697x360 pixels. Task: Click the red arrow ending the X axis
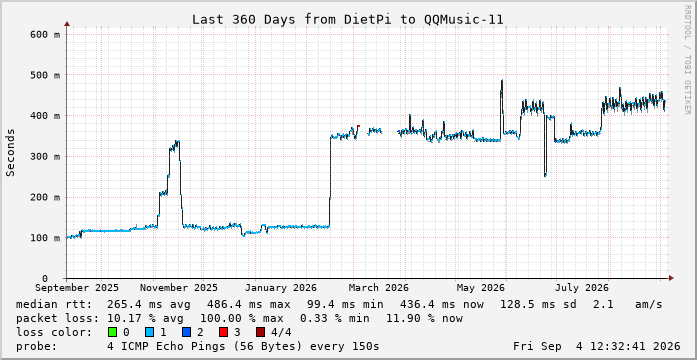671,278
